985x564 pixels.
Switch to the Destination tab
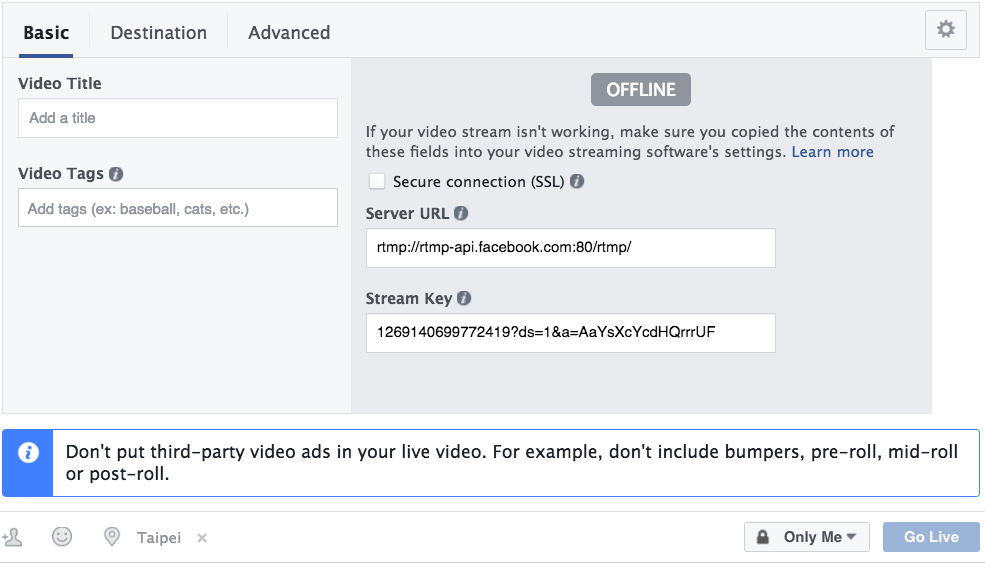[158, 32]
